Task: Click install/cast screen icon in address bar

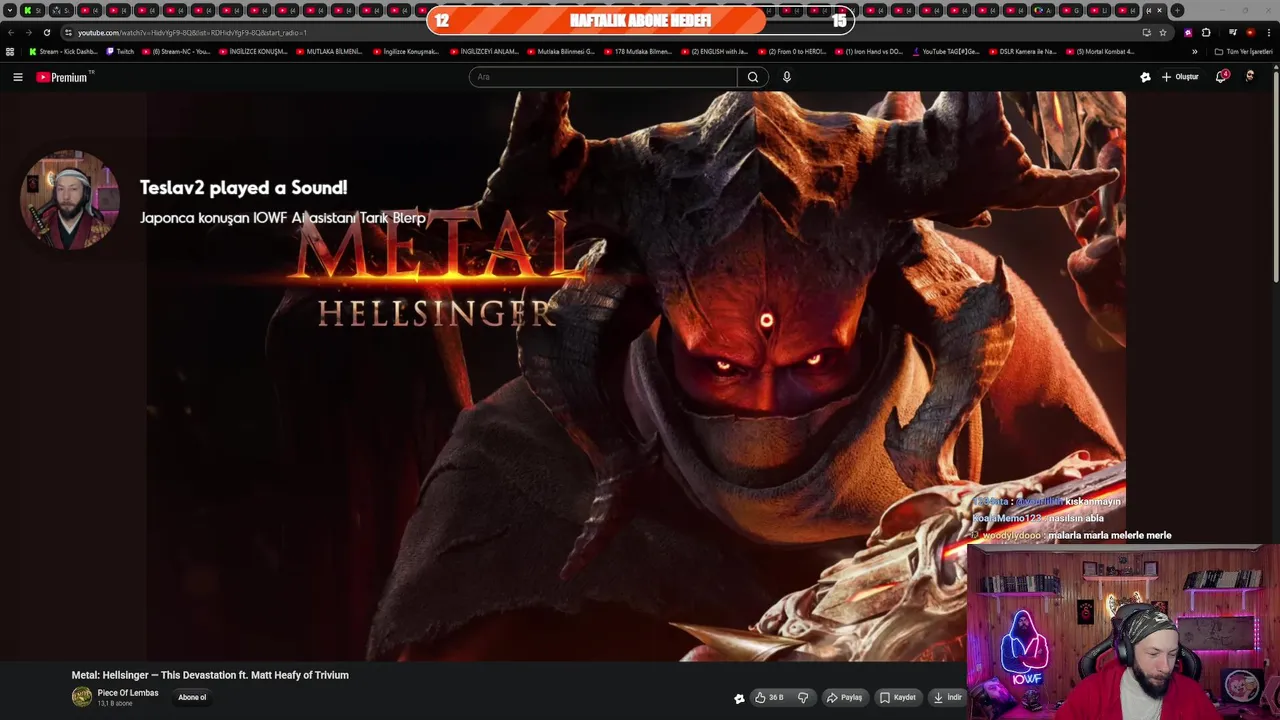Action: (1147, 32)
